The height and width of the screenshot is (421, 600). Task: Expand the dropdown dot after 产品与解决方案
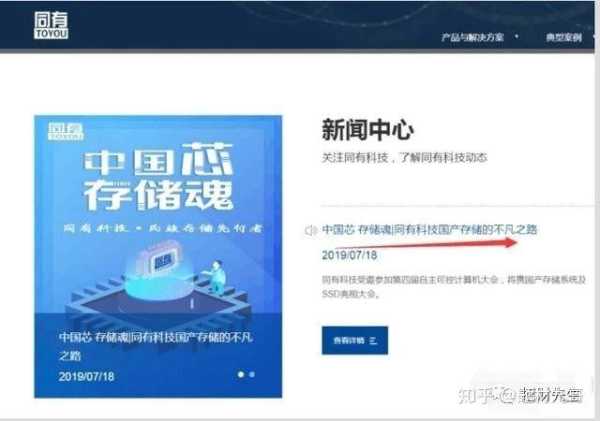coord(517,37)
